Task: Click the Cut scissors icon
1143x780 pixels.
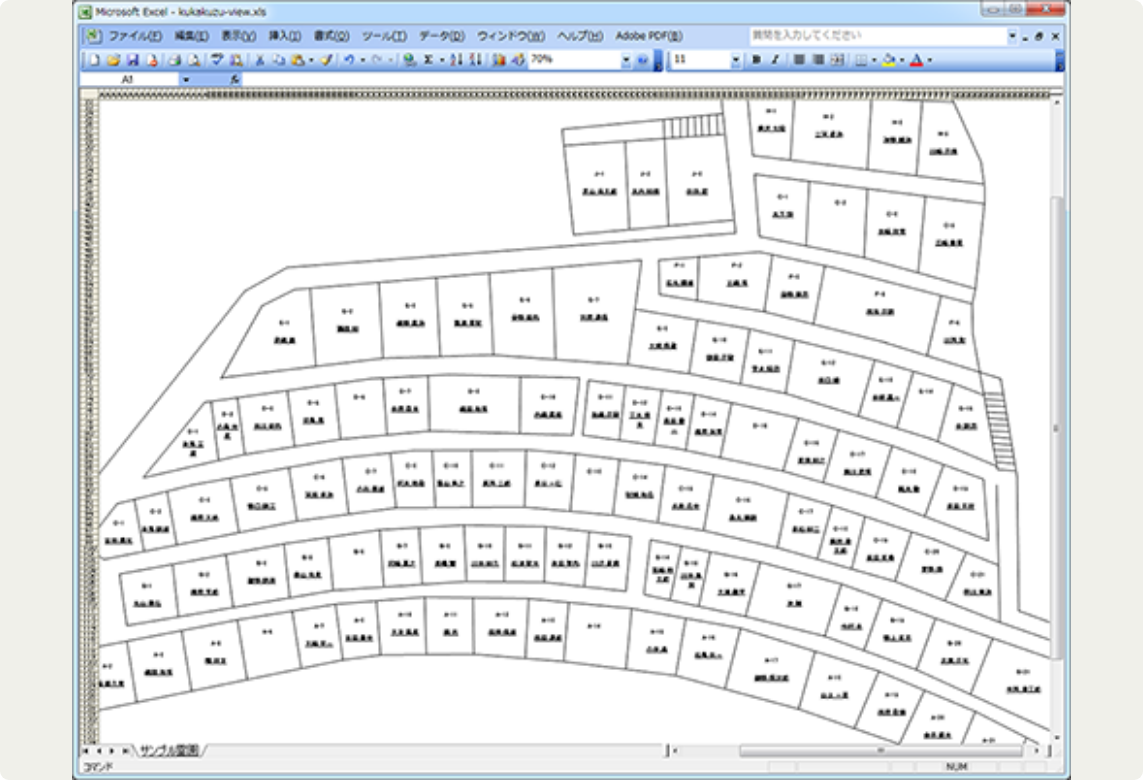Action: tap(260, 60)
